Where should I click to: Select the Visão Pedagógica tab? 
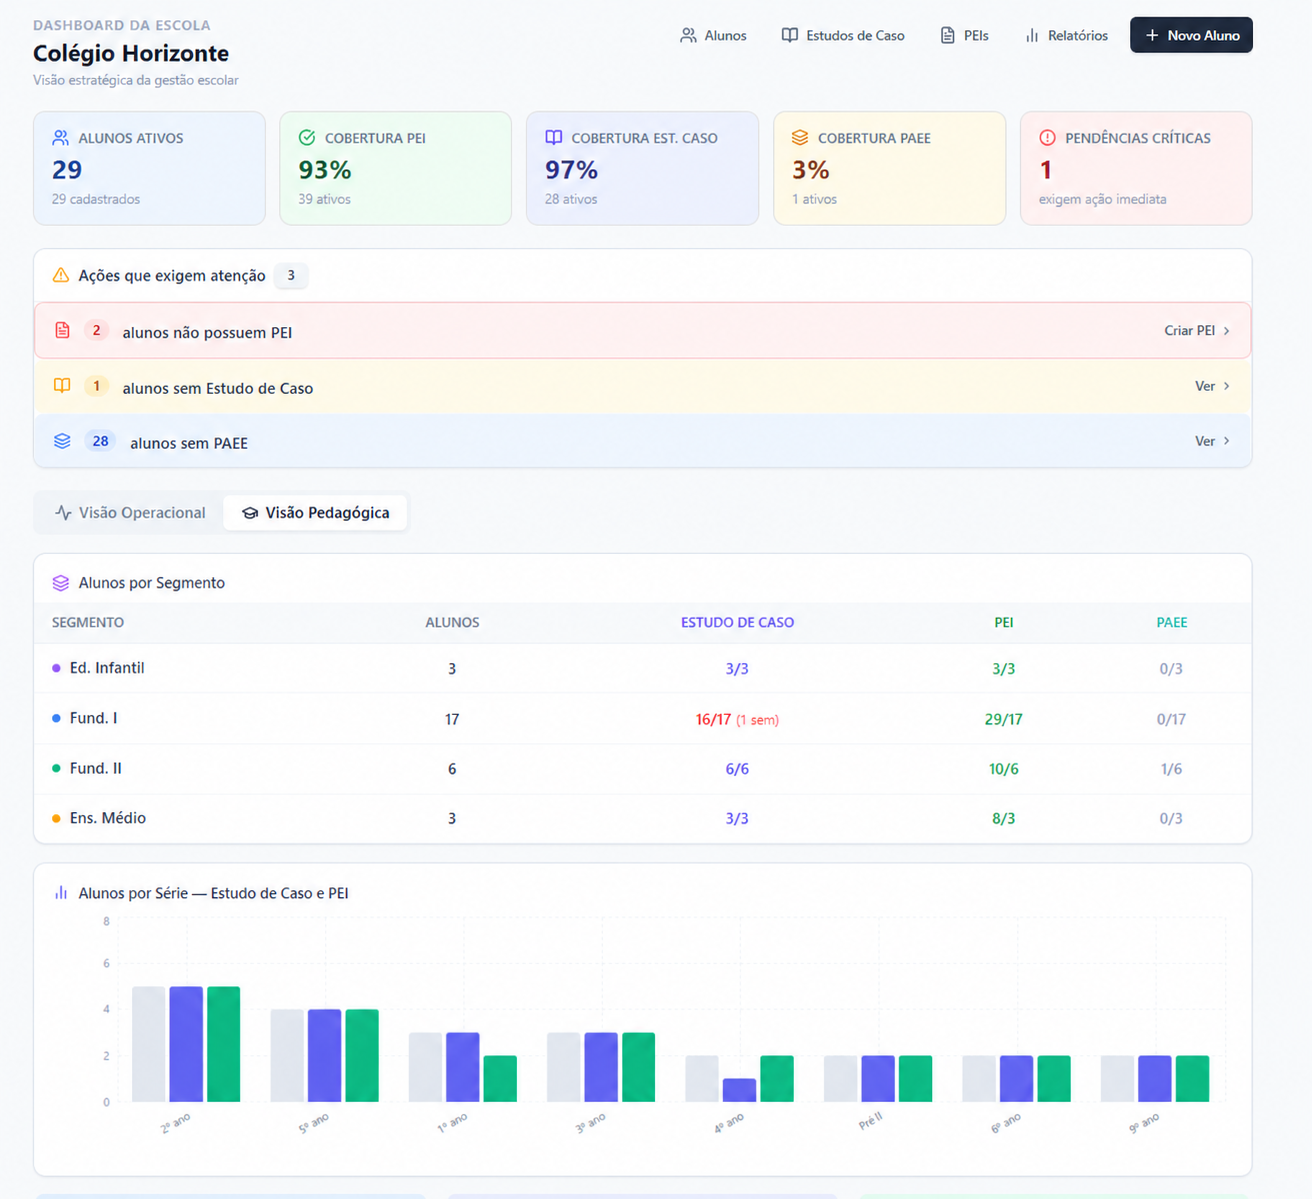coord(315,513)
